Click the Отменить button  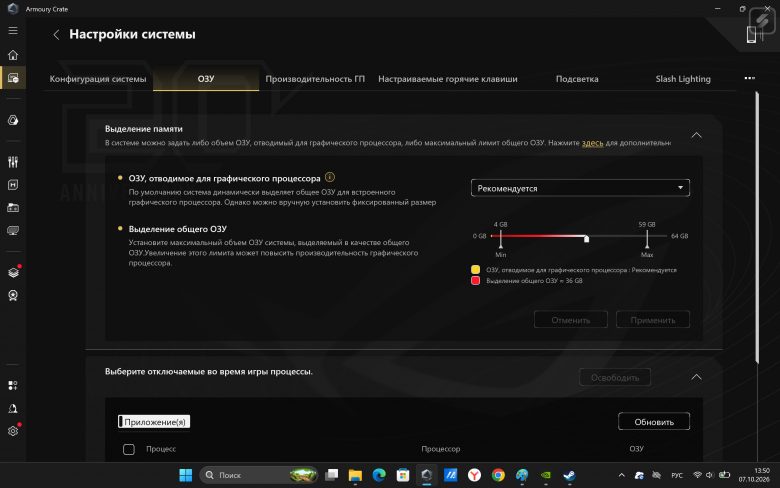[x=571, y=320]
